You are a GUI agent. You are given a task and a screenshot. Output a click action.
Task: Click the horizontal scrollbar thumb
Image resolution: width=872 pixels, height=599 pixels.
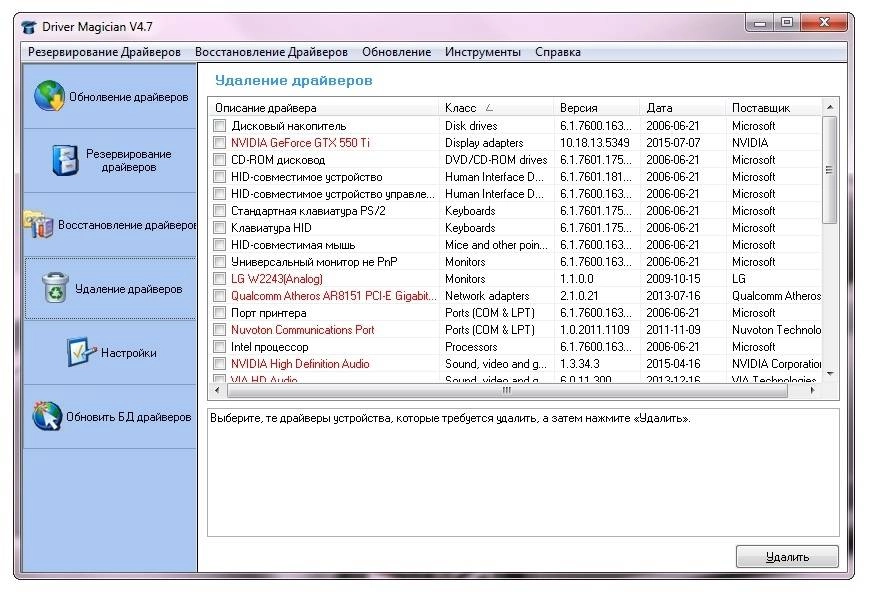coord(507,391)
